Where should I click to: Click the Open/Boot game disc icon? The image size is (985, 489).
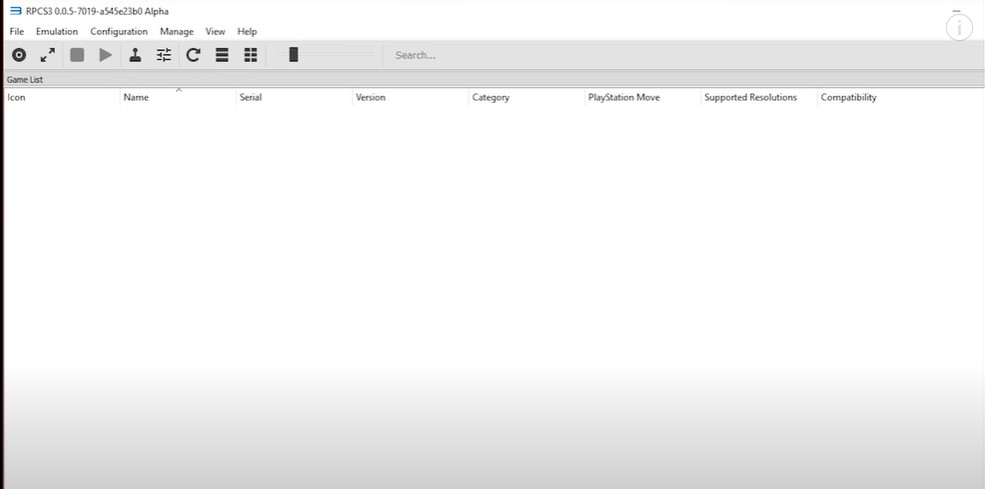[x=19, y=55]
